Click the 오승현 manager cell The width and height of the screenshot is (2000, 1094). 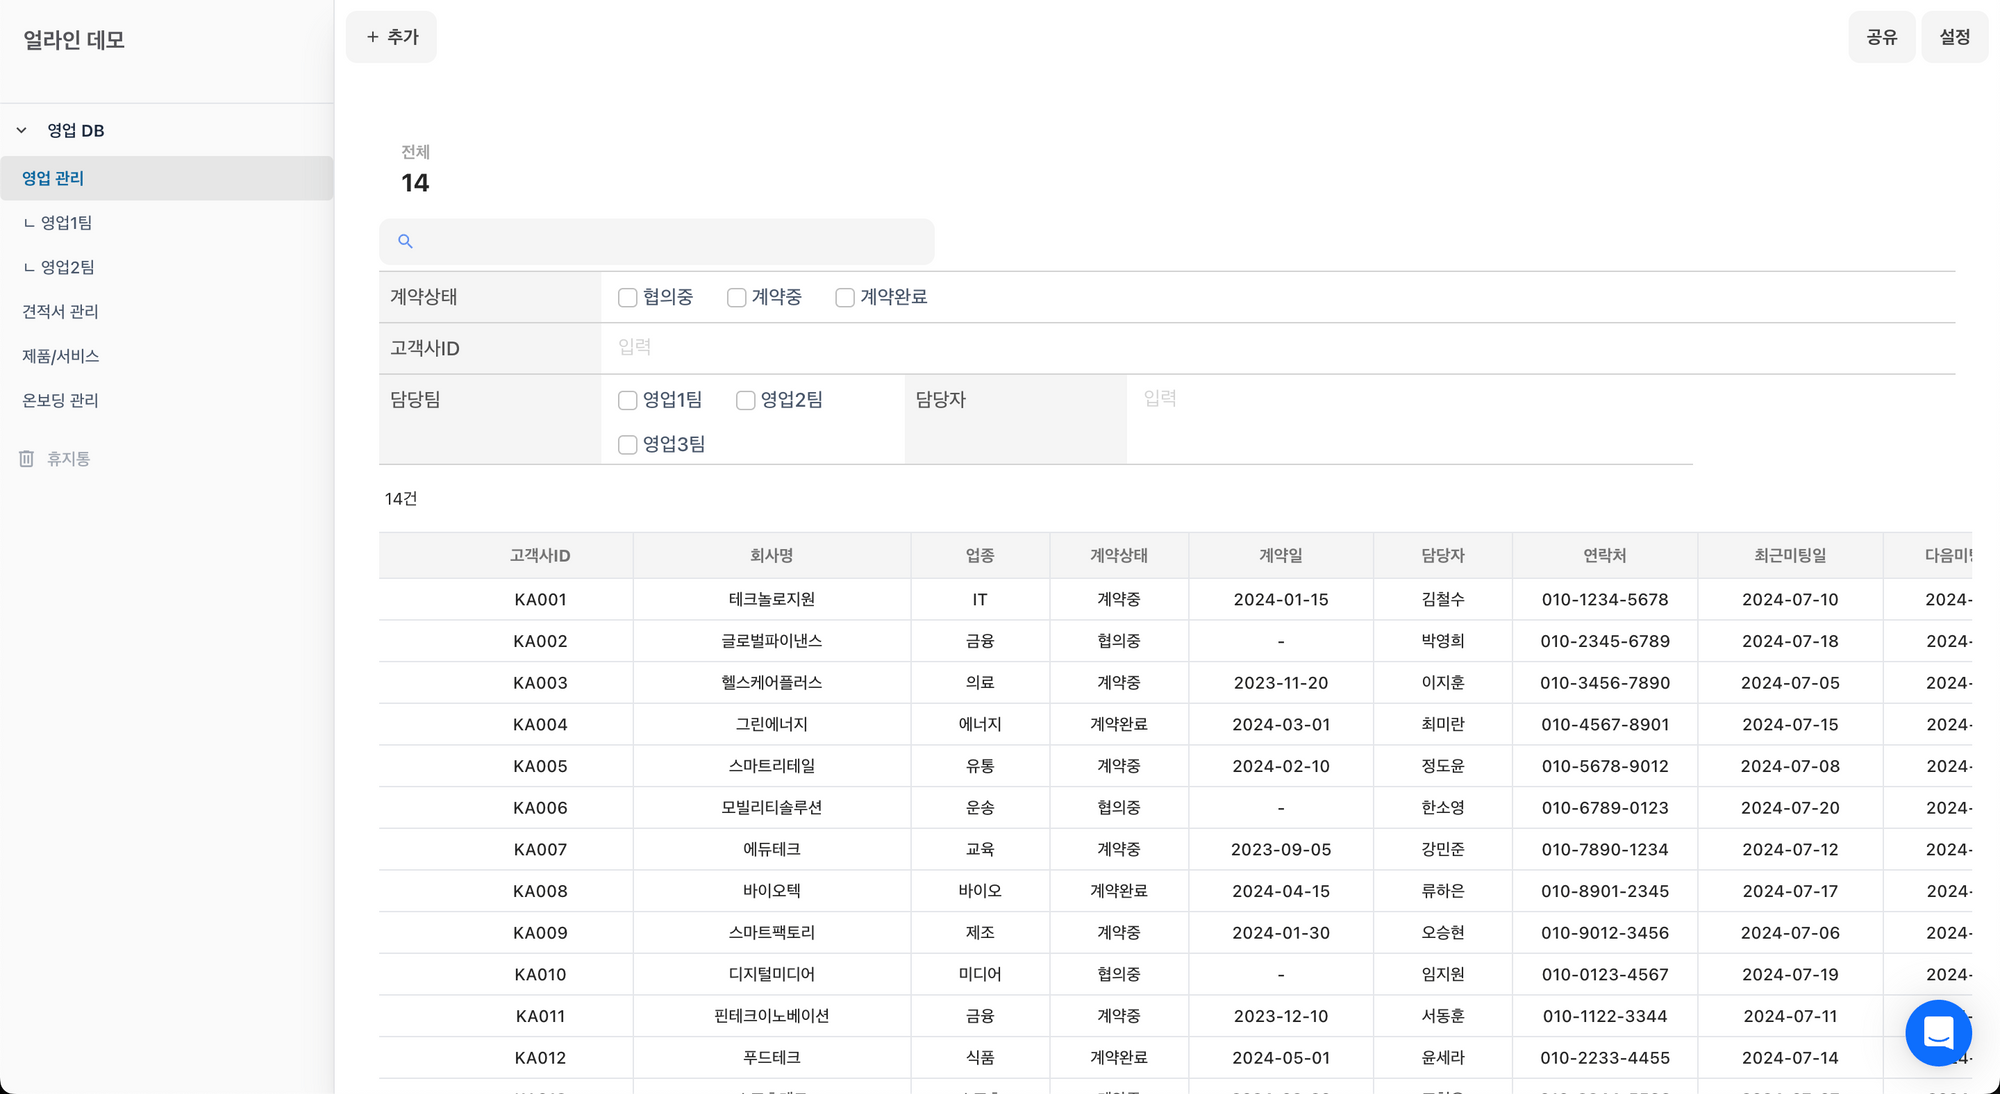coord(1442,933)
